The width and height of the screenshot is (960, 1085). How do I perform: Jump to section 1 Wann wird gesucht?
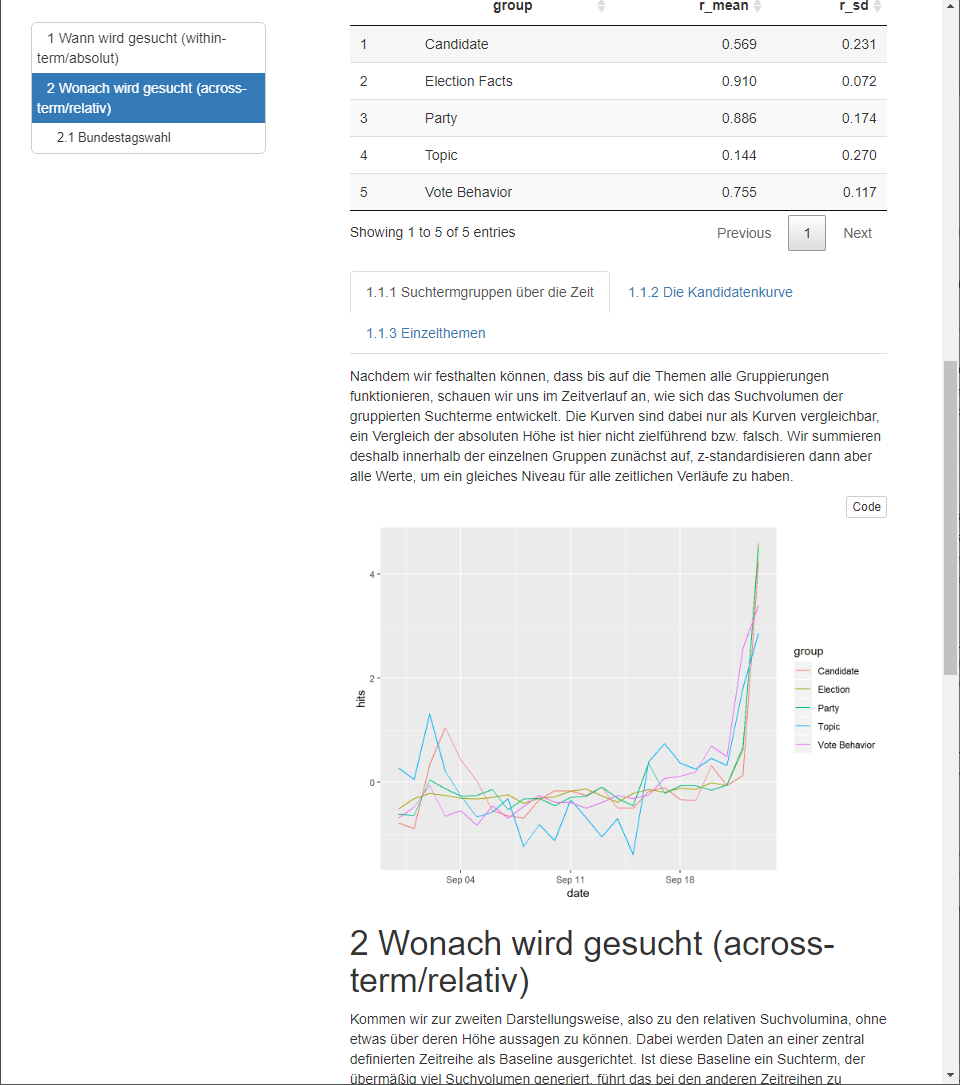[x=148, y=48]
